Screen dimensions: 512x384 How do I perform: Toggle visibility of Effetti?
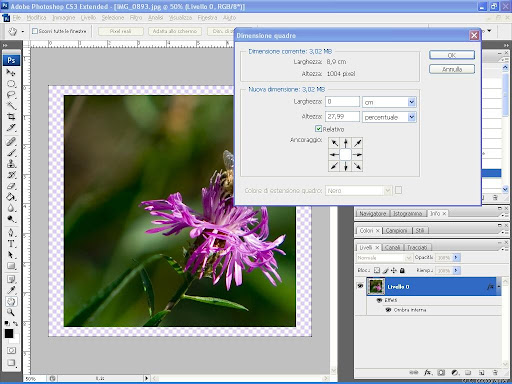point(379,300)
